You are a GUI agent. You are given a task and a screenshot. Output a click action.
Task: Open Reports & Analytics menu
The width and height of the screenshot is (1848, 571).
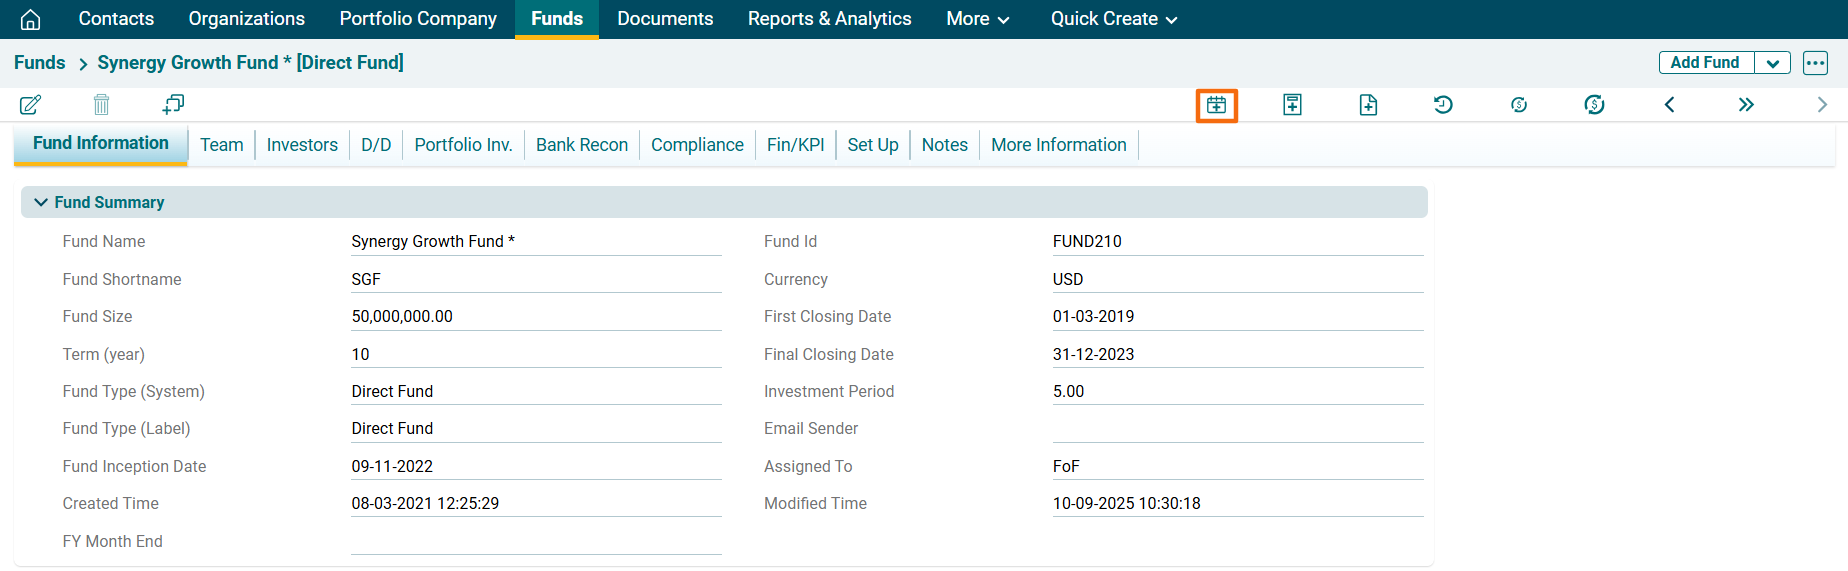[x=829, y=19]
